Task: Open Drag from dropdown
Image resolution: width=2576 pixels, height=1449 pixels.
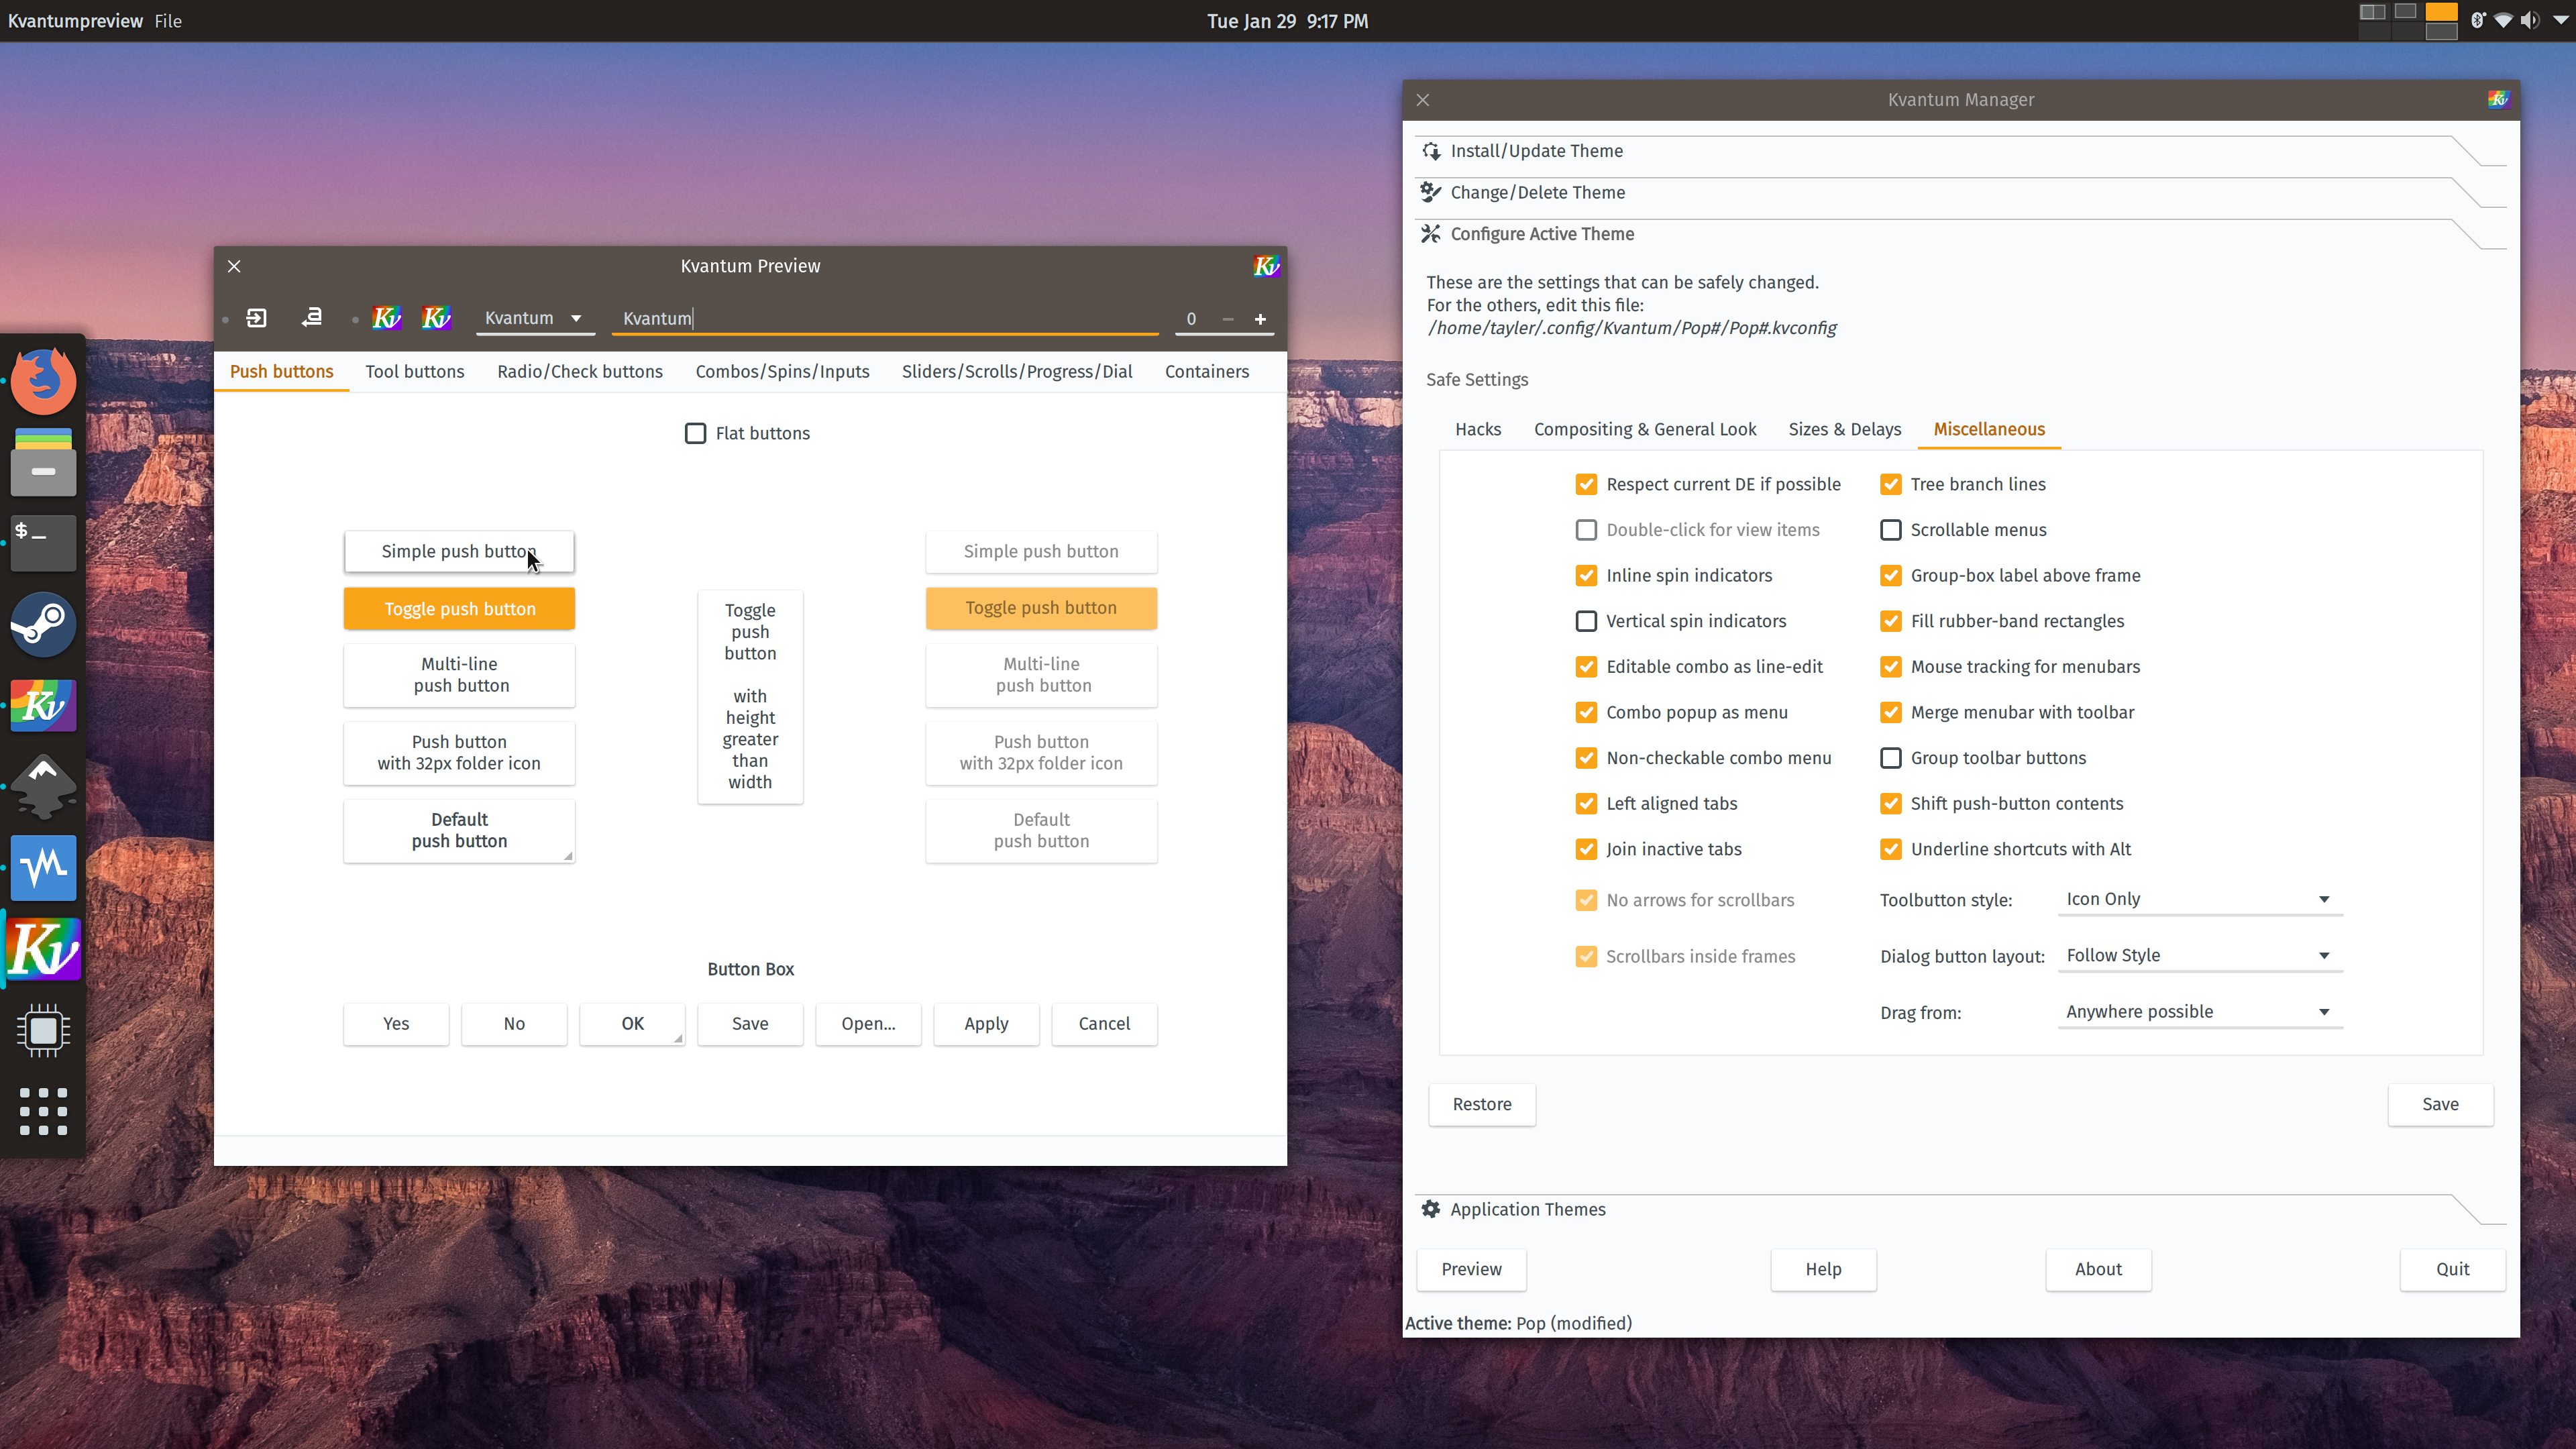Action: [x=2199, y=1011]
